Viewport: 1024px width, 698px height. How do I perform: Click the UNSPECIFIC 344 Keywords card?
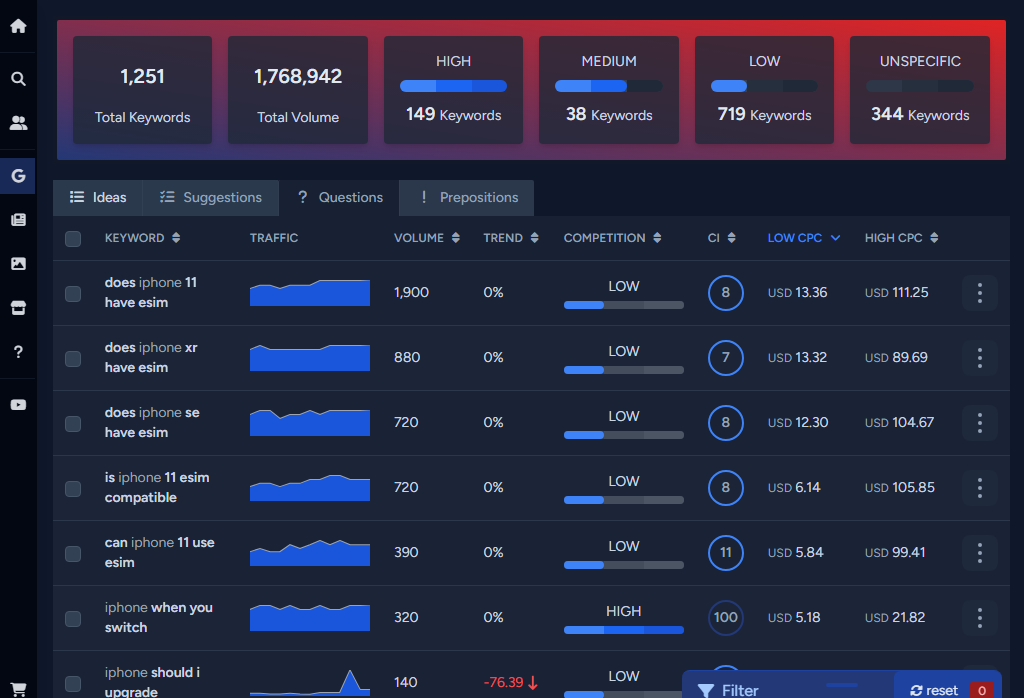[920, 90]
